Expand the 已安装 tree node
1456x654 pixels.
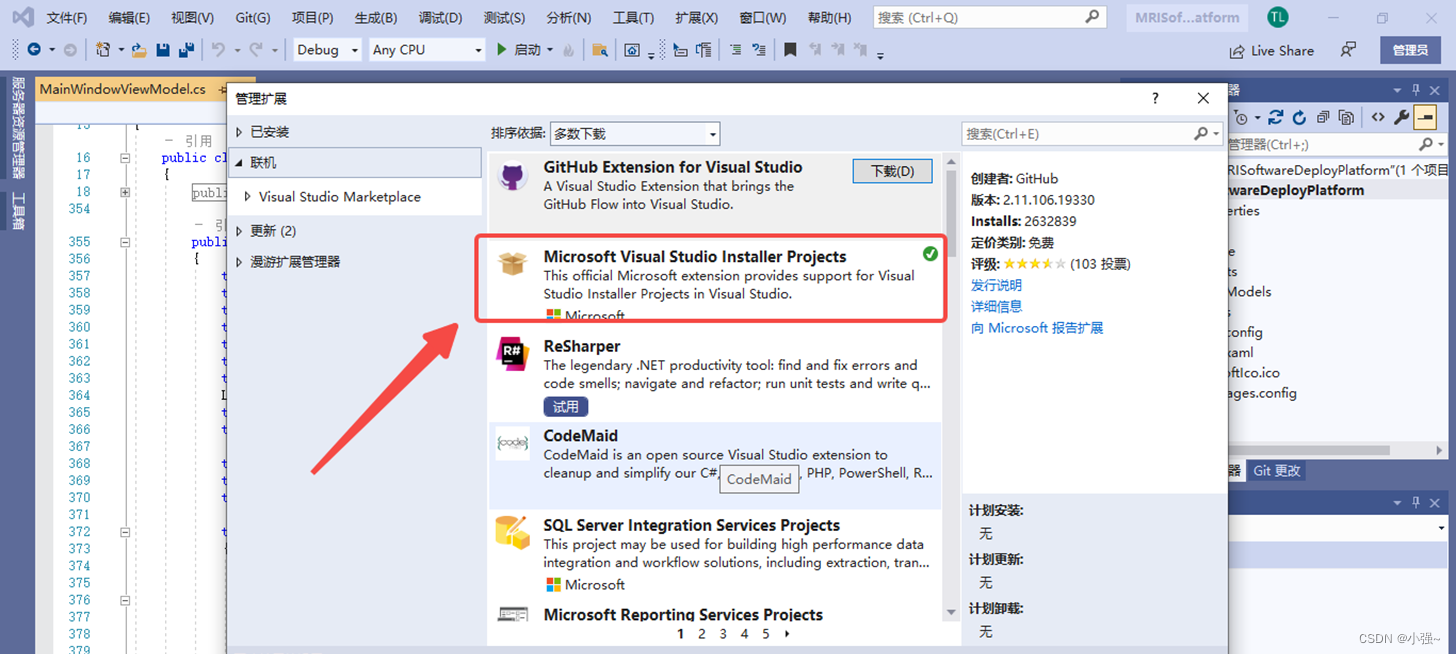coord(239,132)
